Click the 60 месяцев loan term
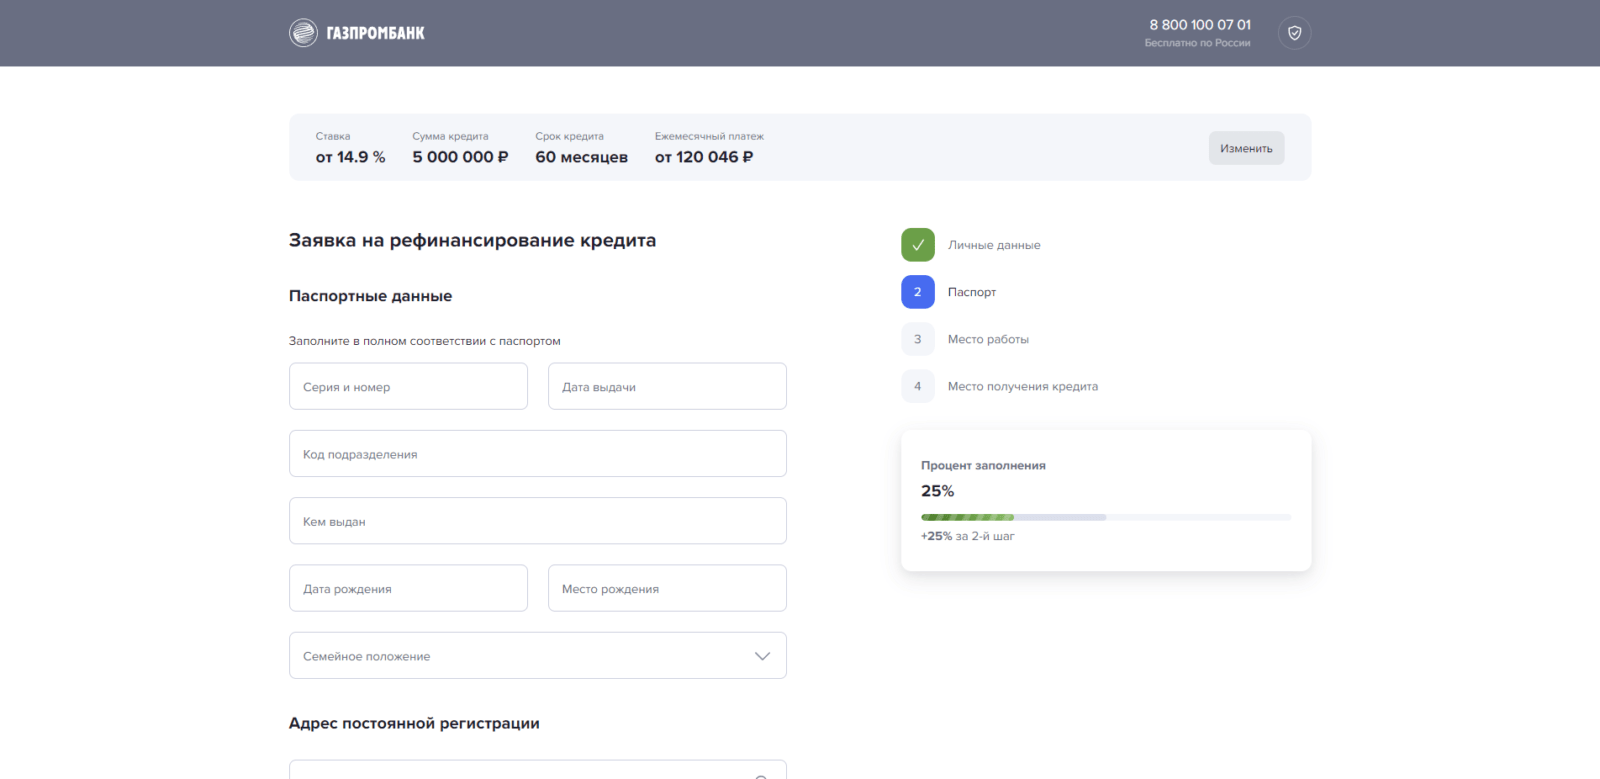This screenshot has height=779, width=1600. (x=581, y=157)
